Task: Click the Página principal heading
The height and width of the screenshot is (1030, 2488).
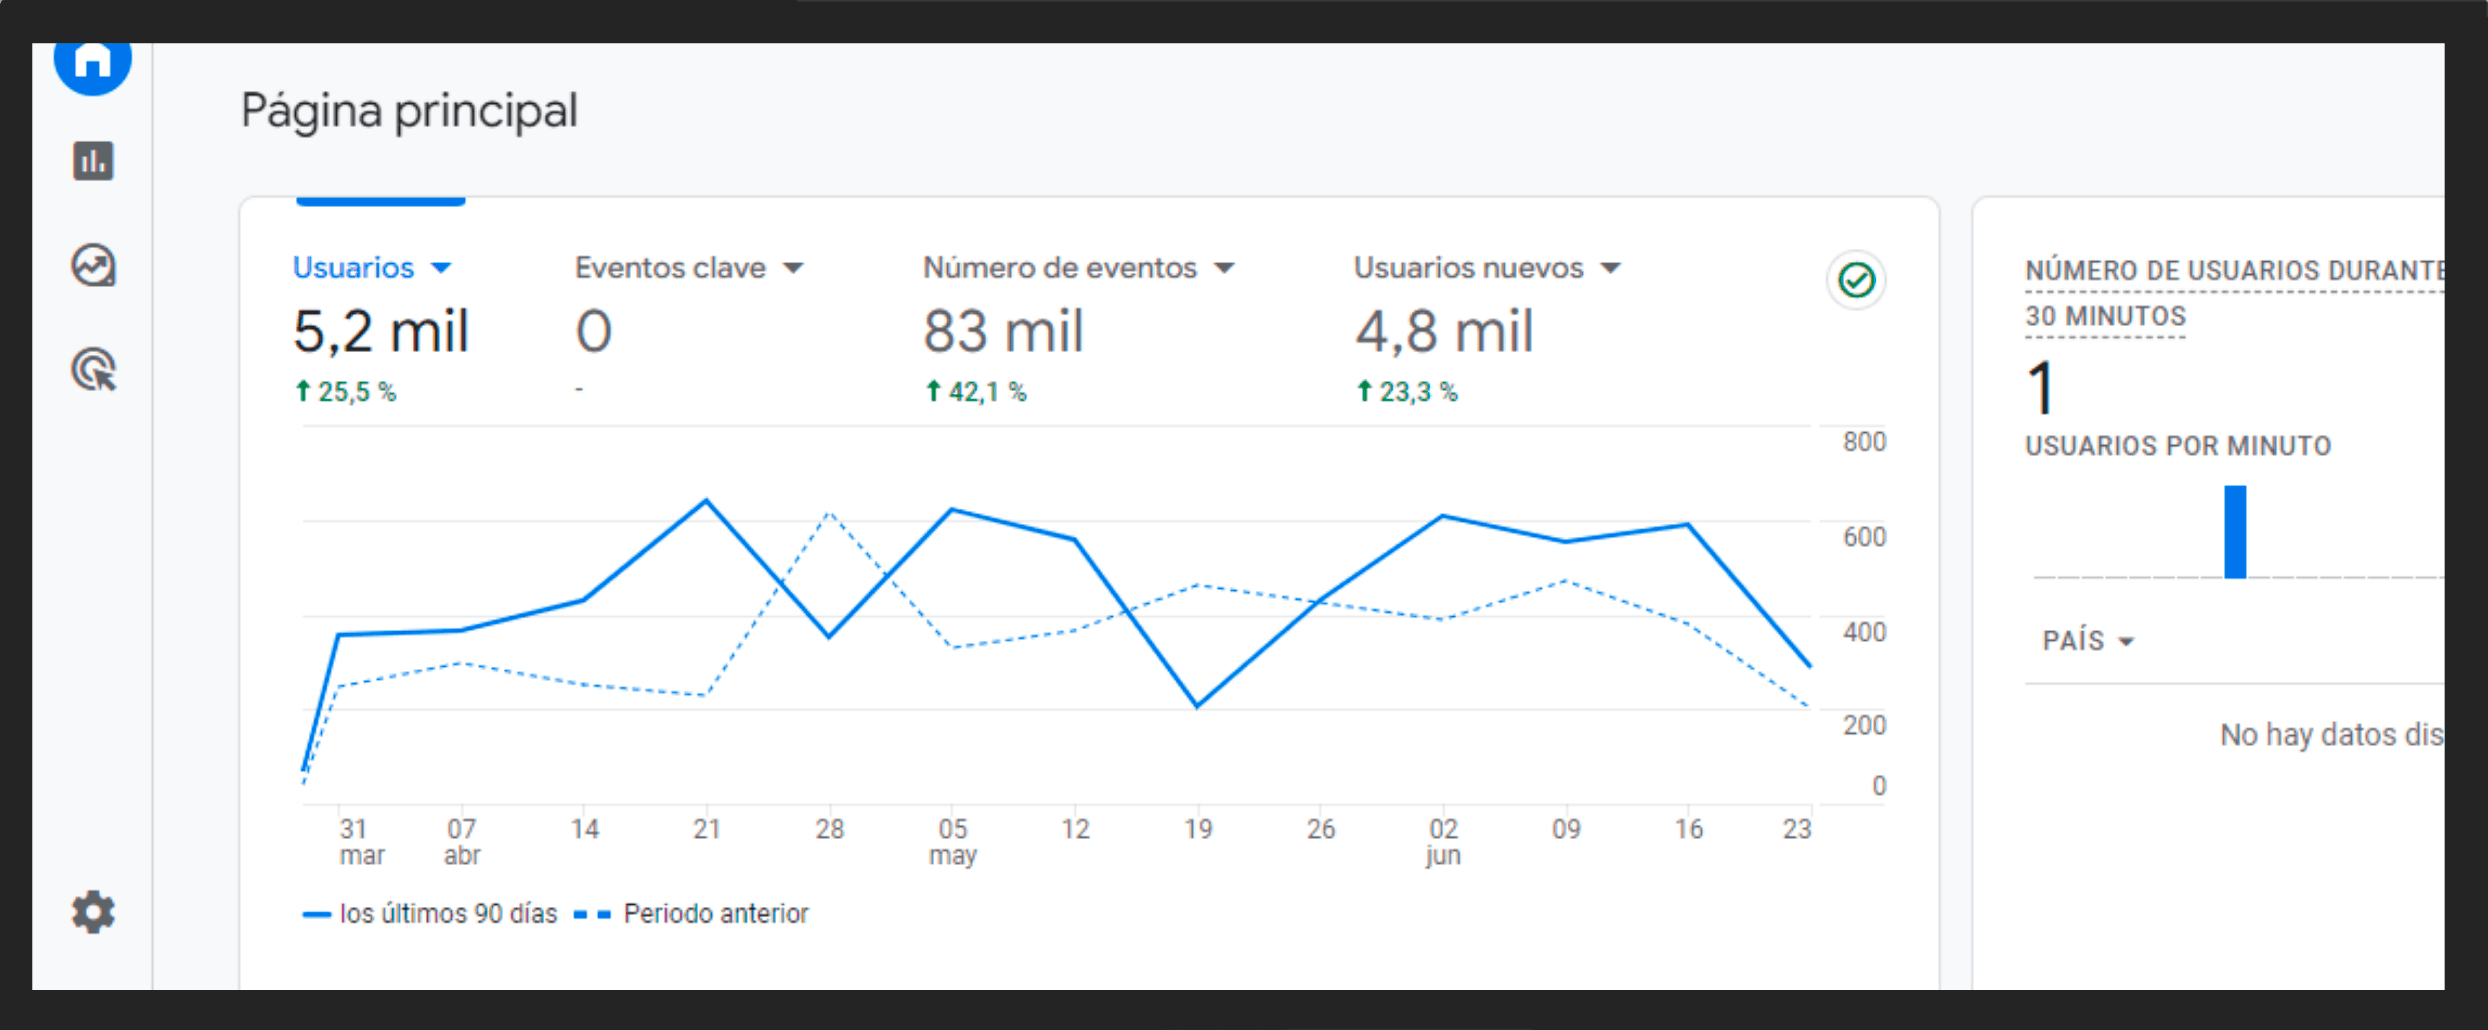Action: 409,111
